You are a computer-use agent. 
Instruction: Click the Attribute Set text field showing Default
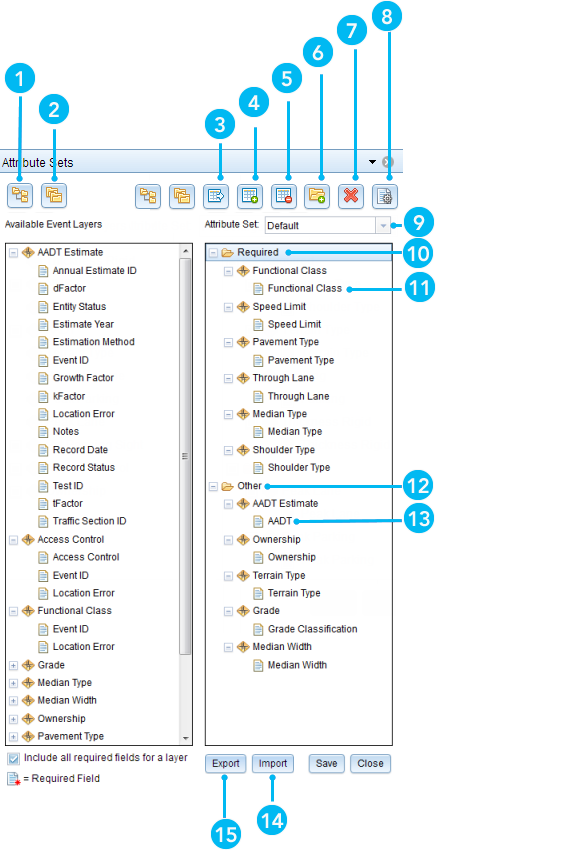tap(320, 225)
